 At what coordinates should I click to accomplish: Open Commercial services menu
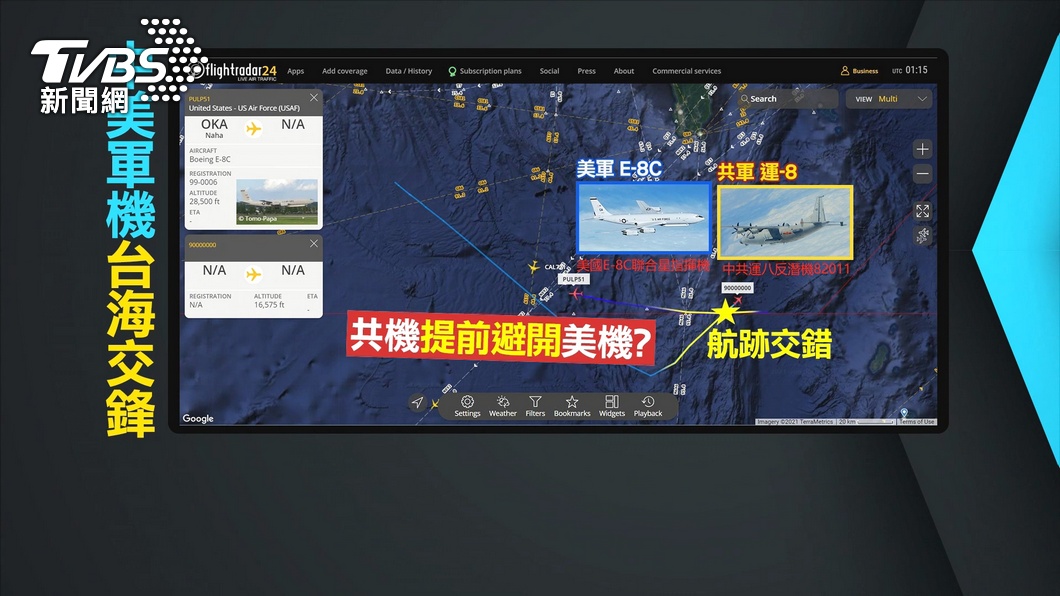coord(686,71)
